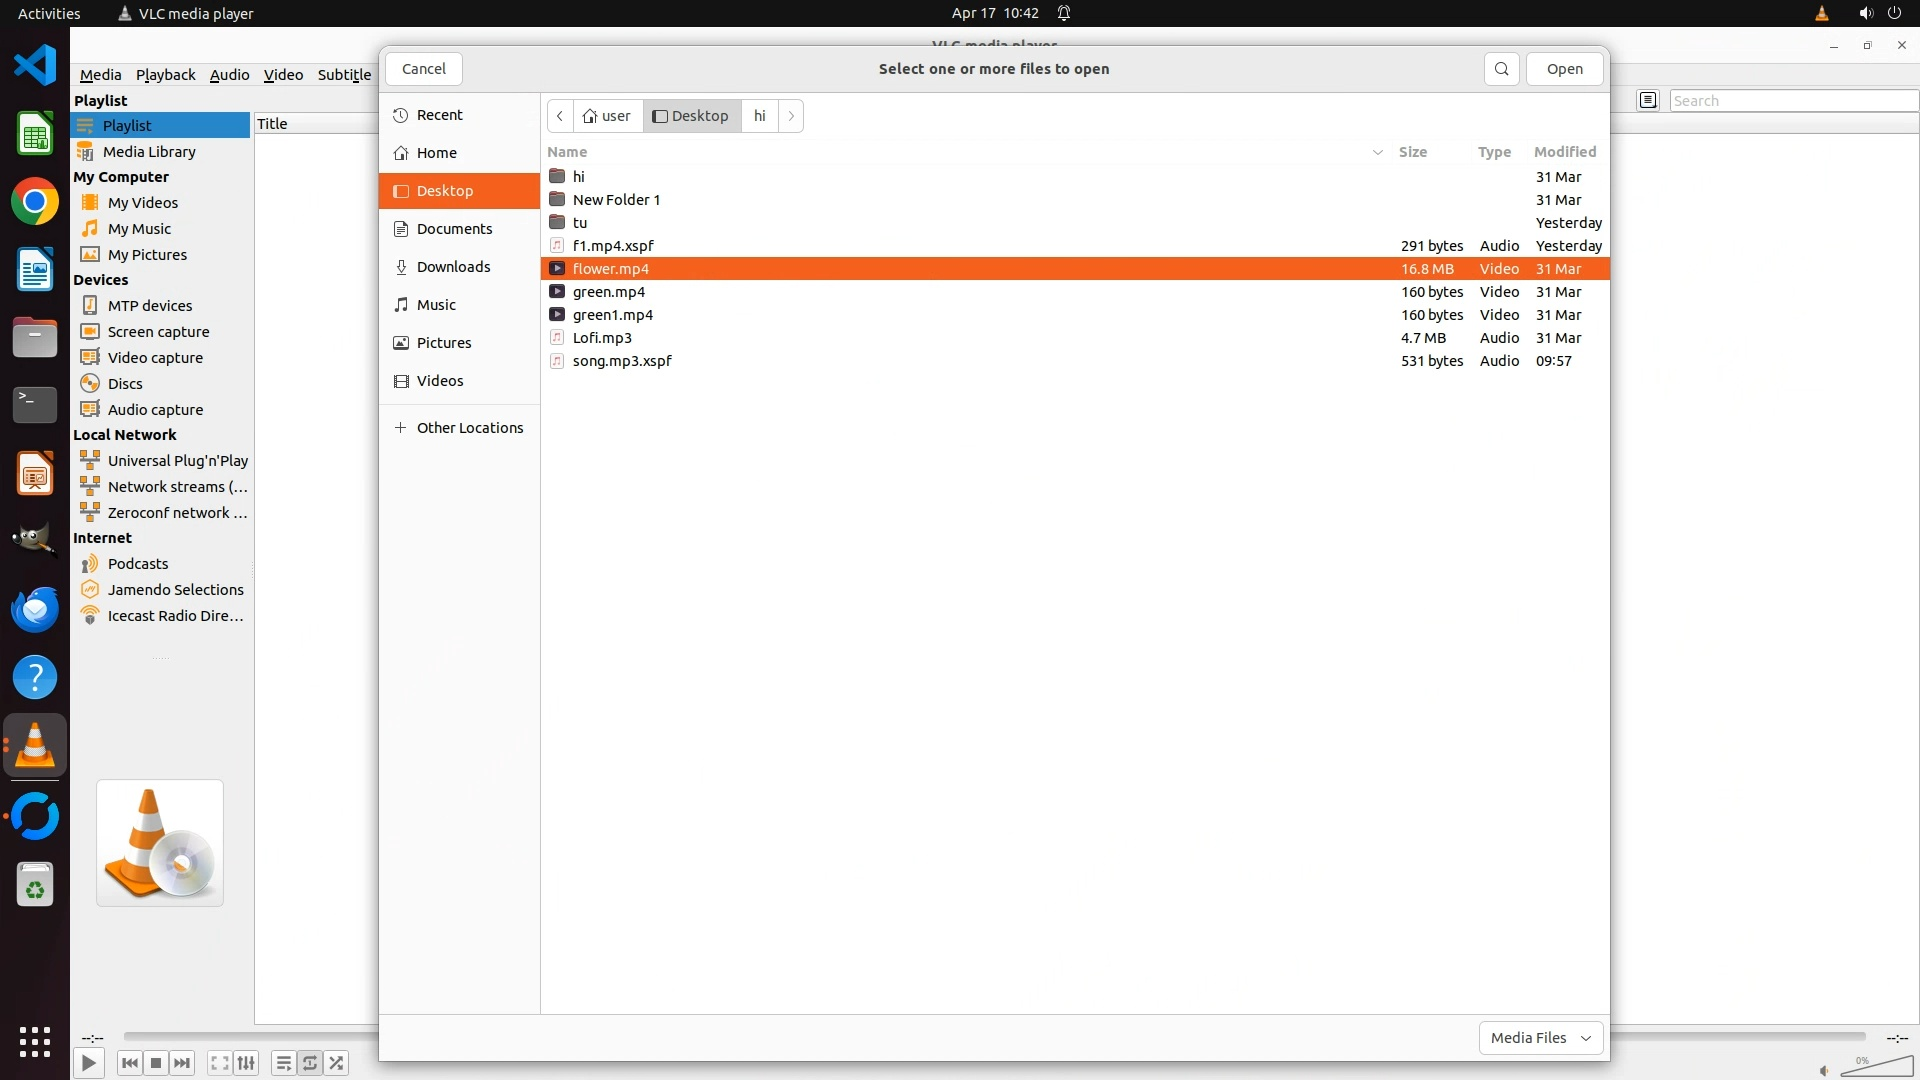Toggle the shuffle random playback button

337,1063
